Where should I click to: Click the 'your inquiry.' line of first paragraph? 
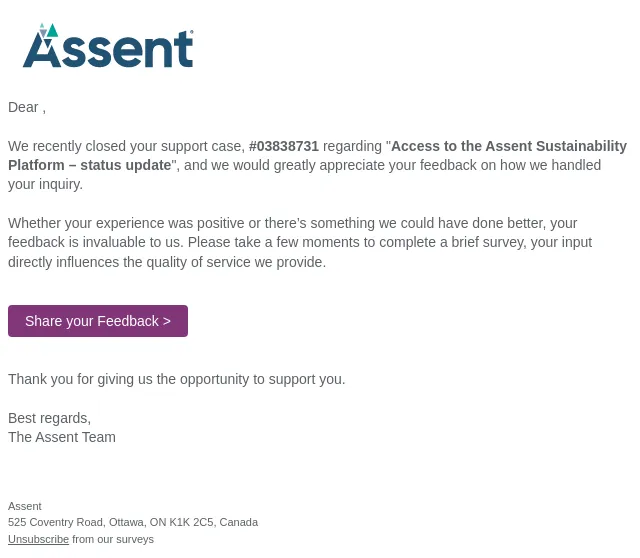[x=45, y=185]
